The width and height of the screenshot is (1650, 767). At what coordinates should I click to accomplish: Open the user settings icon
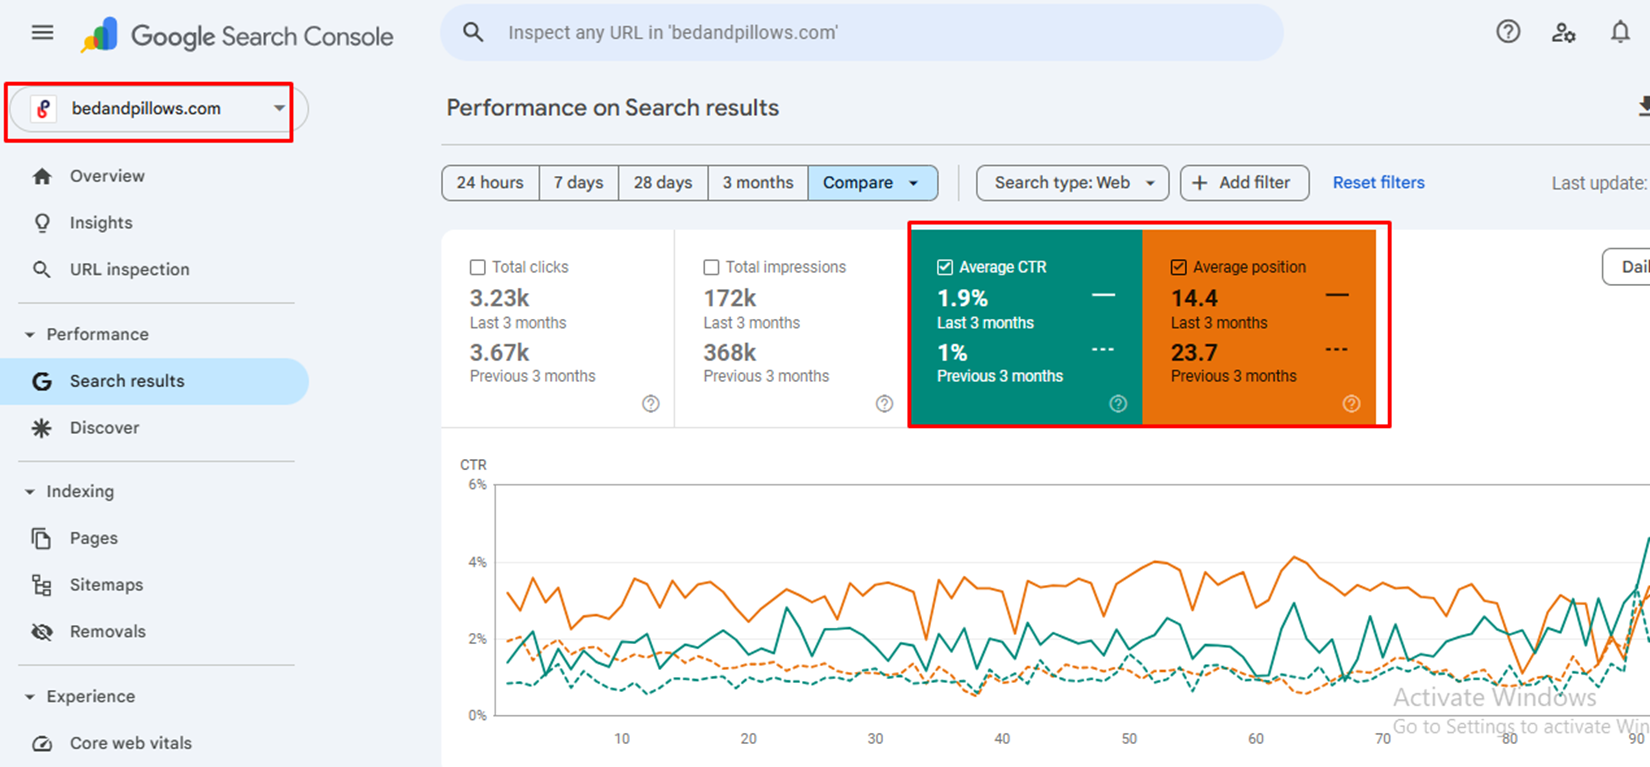click(1563, 33)
